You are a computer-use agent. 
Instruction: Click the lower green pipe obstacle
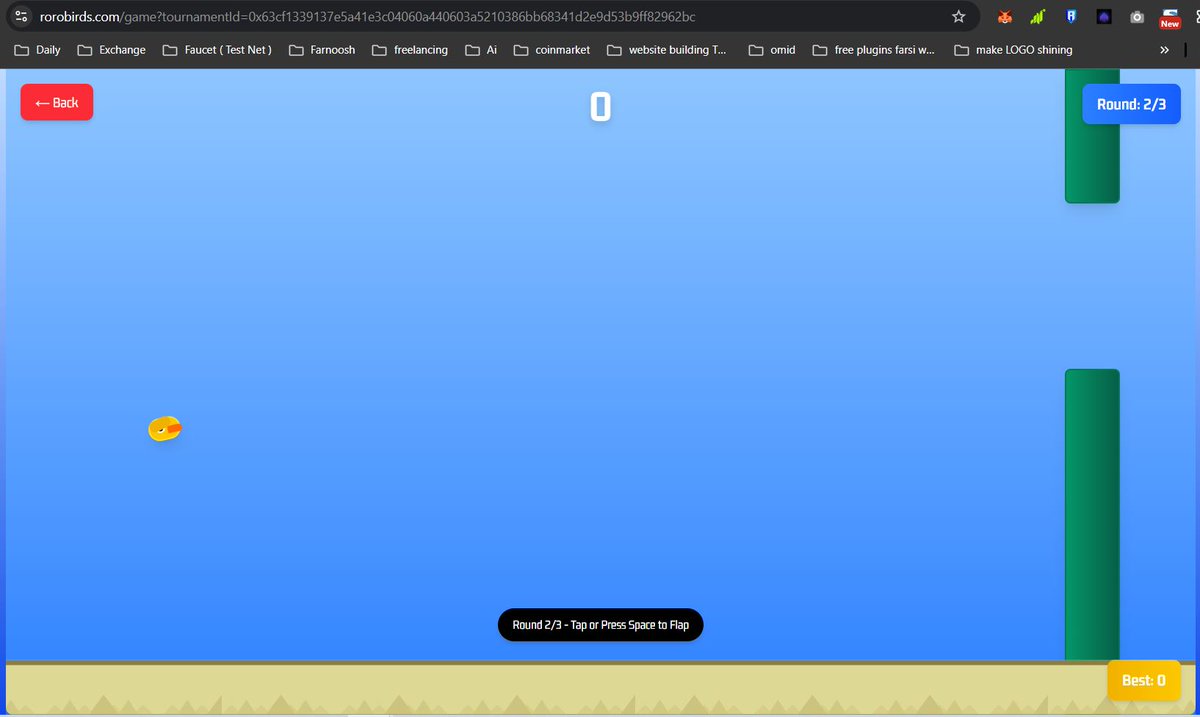1092,515
